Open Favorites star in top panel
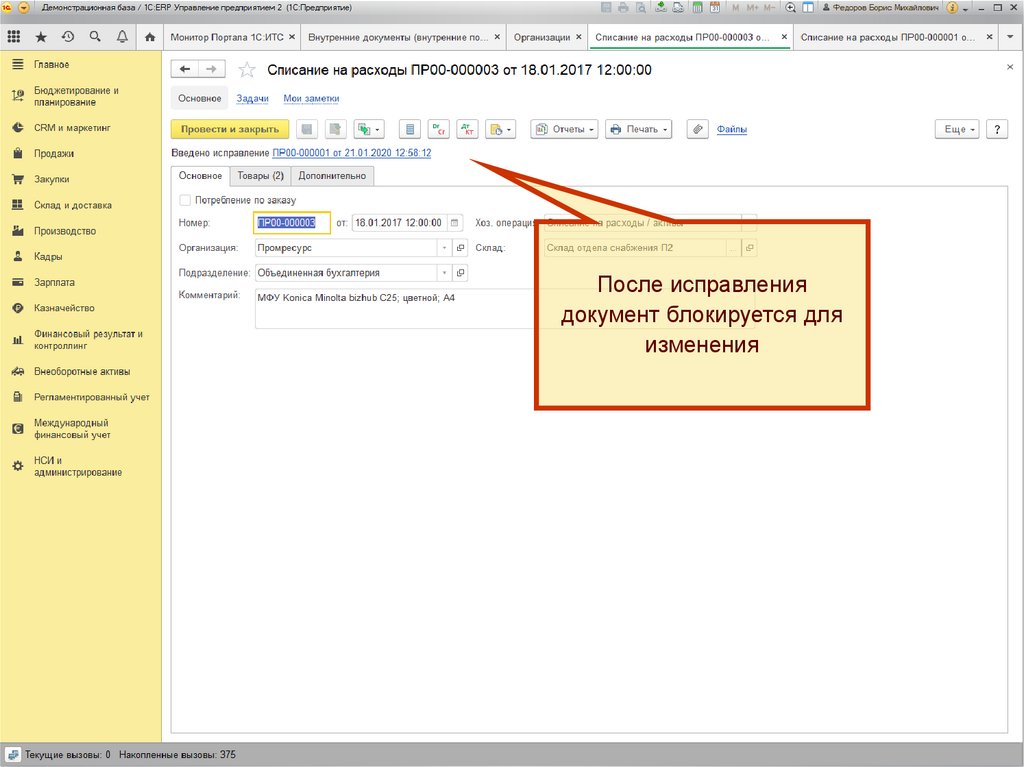 41,37
